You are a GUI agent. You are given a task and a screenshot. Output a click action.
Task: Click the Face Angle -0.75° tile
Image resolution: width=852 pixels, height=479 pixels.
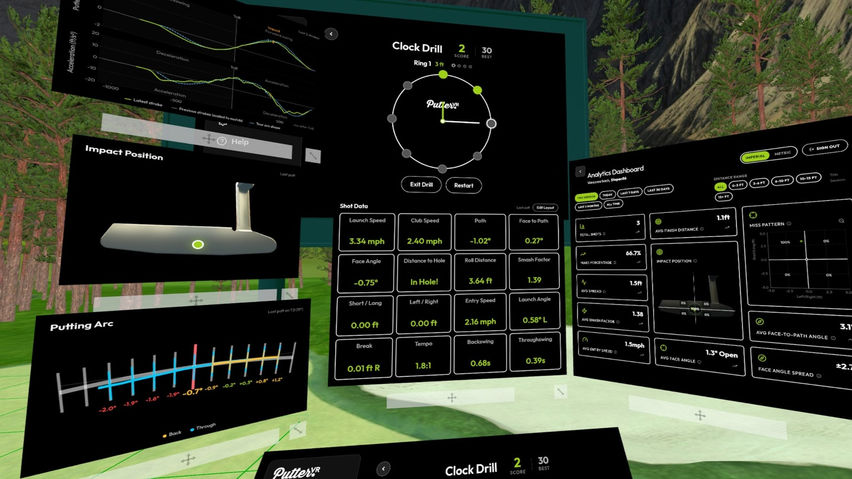(366, 274)
